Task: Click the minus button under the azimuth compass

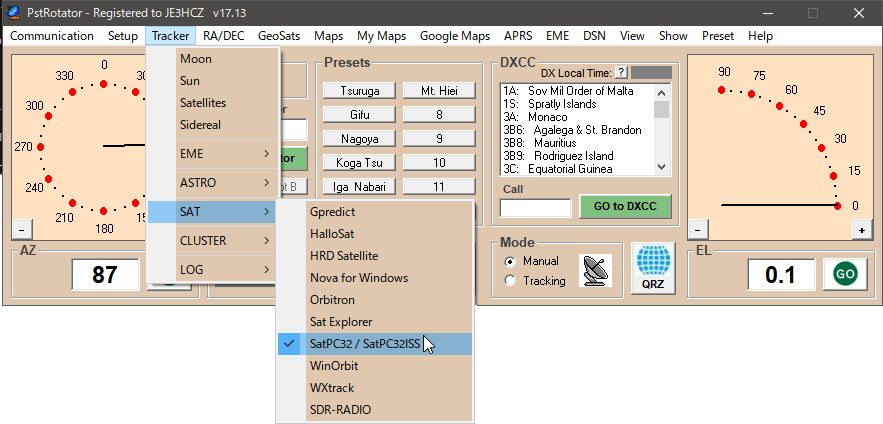Action: point(20,229)
